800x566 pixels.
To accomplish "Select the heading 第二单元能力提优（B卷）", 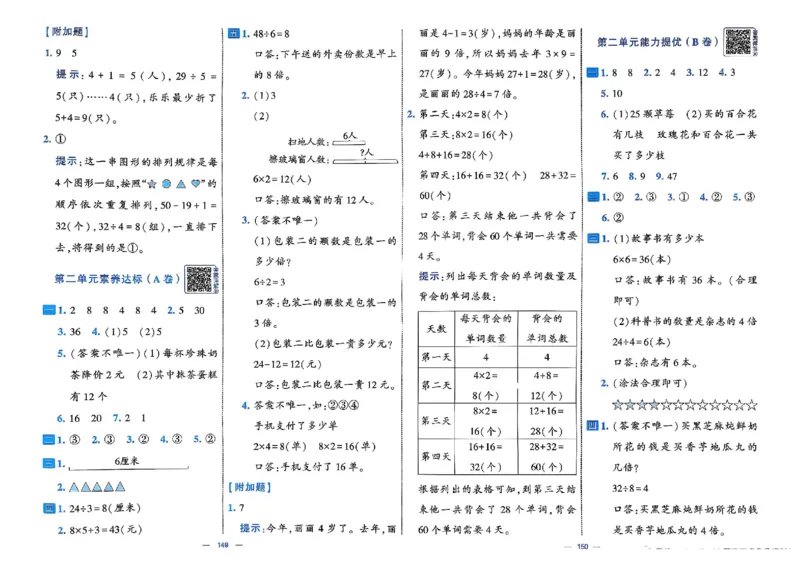I will (658, 42).
